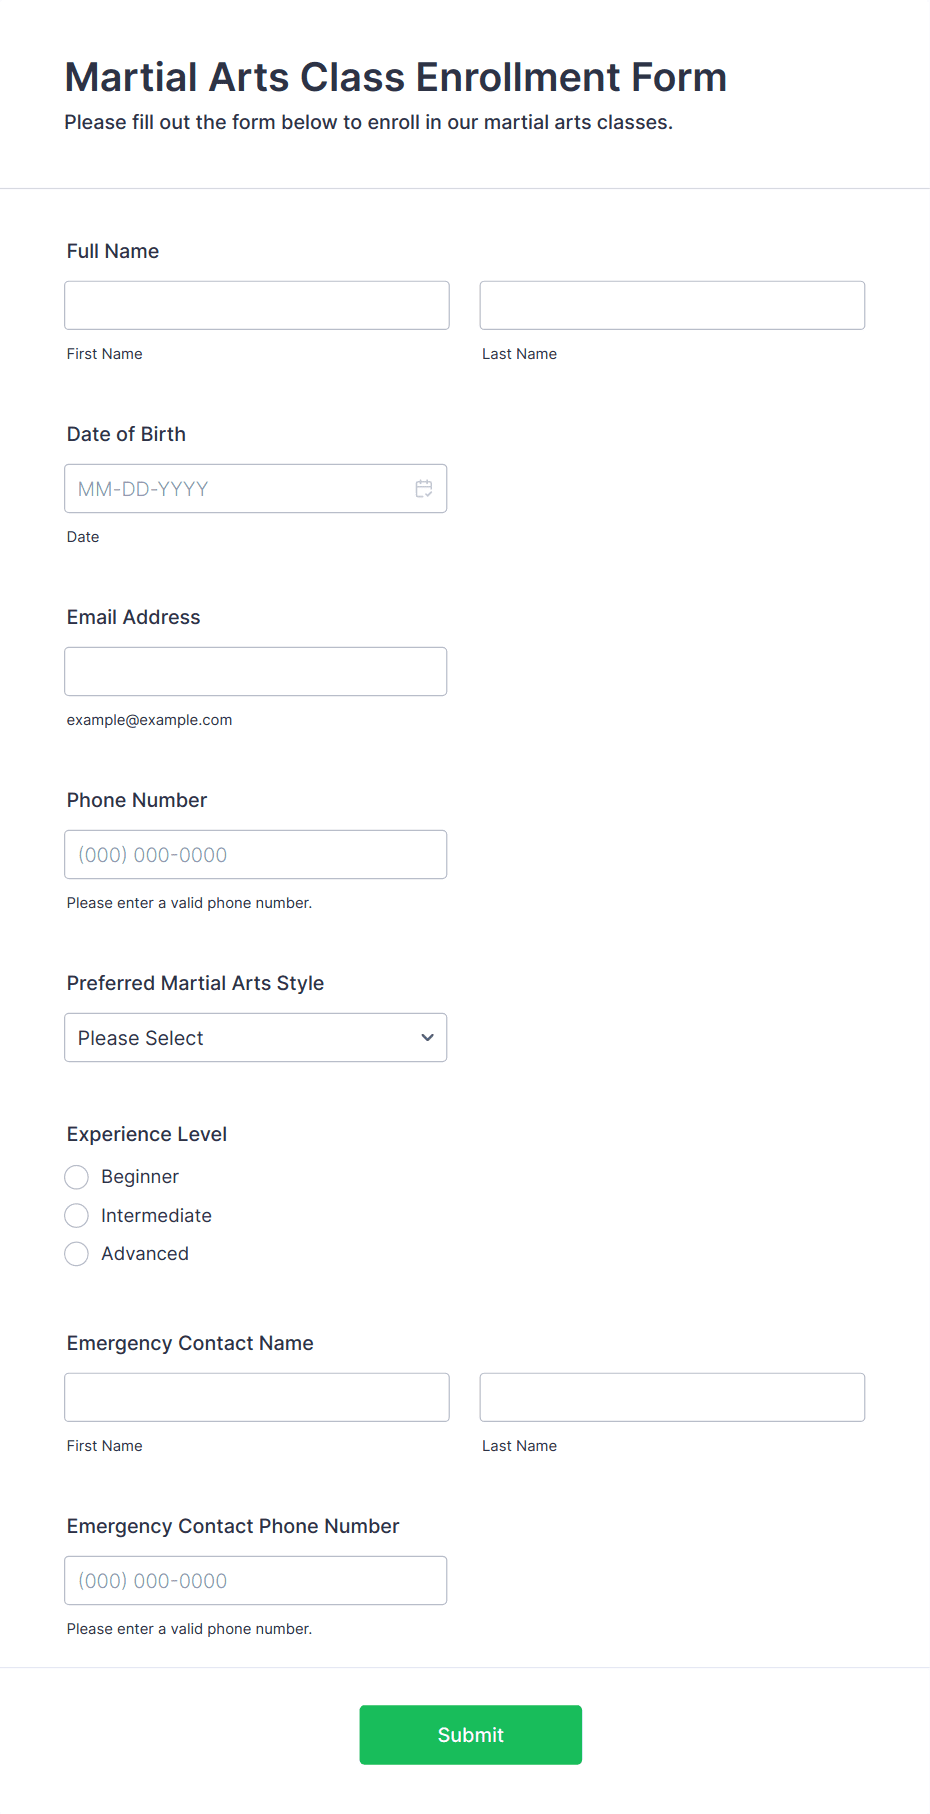Focus the Date of Birth input
The width and height of the screenshot is (930, 1814).
(256, 489)
